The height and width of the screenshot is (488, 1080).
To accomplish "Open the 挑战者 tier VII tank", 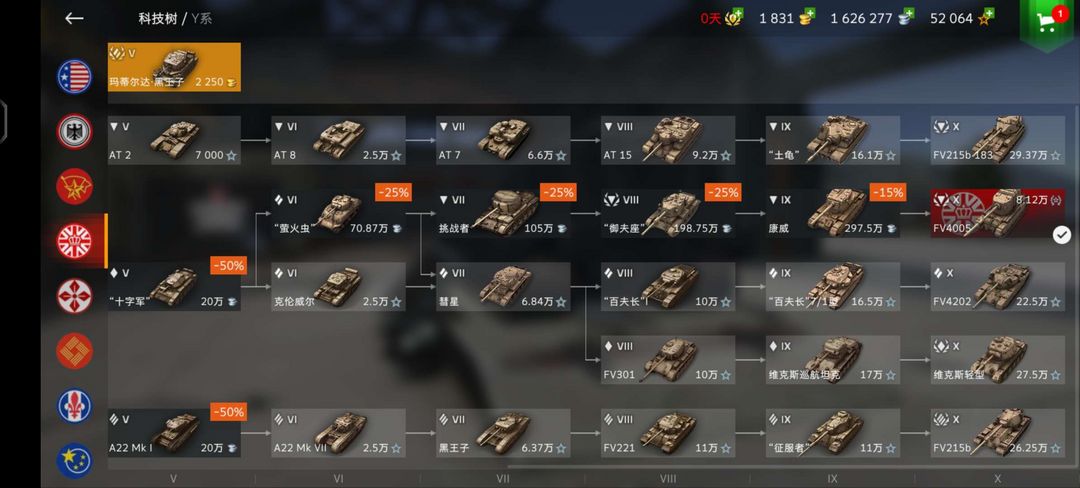I will click(x=503, y=213).
